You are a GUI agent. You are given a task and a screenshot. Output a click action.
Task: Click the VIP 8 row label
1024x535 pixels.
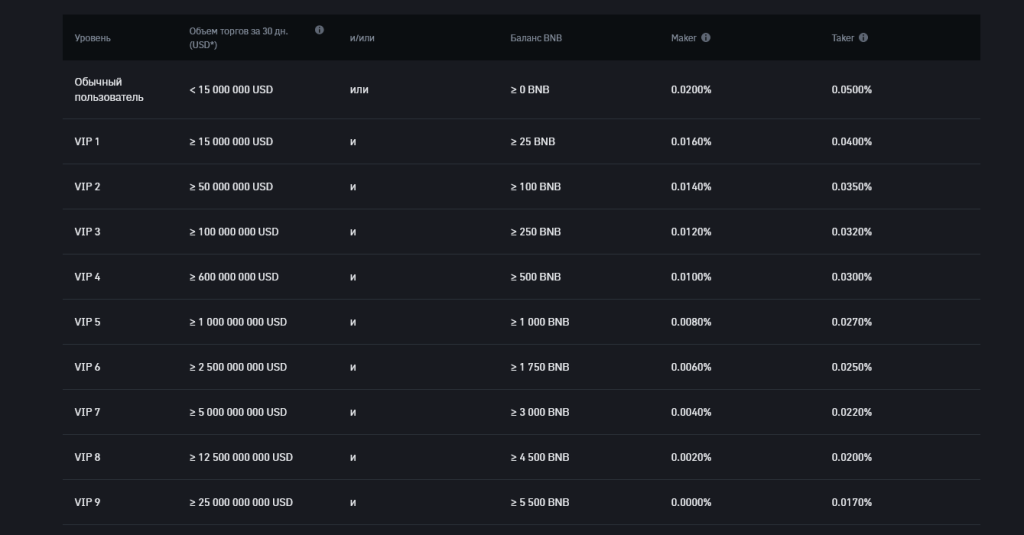88,457
